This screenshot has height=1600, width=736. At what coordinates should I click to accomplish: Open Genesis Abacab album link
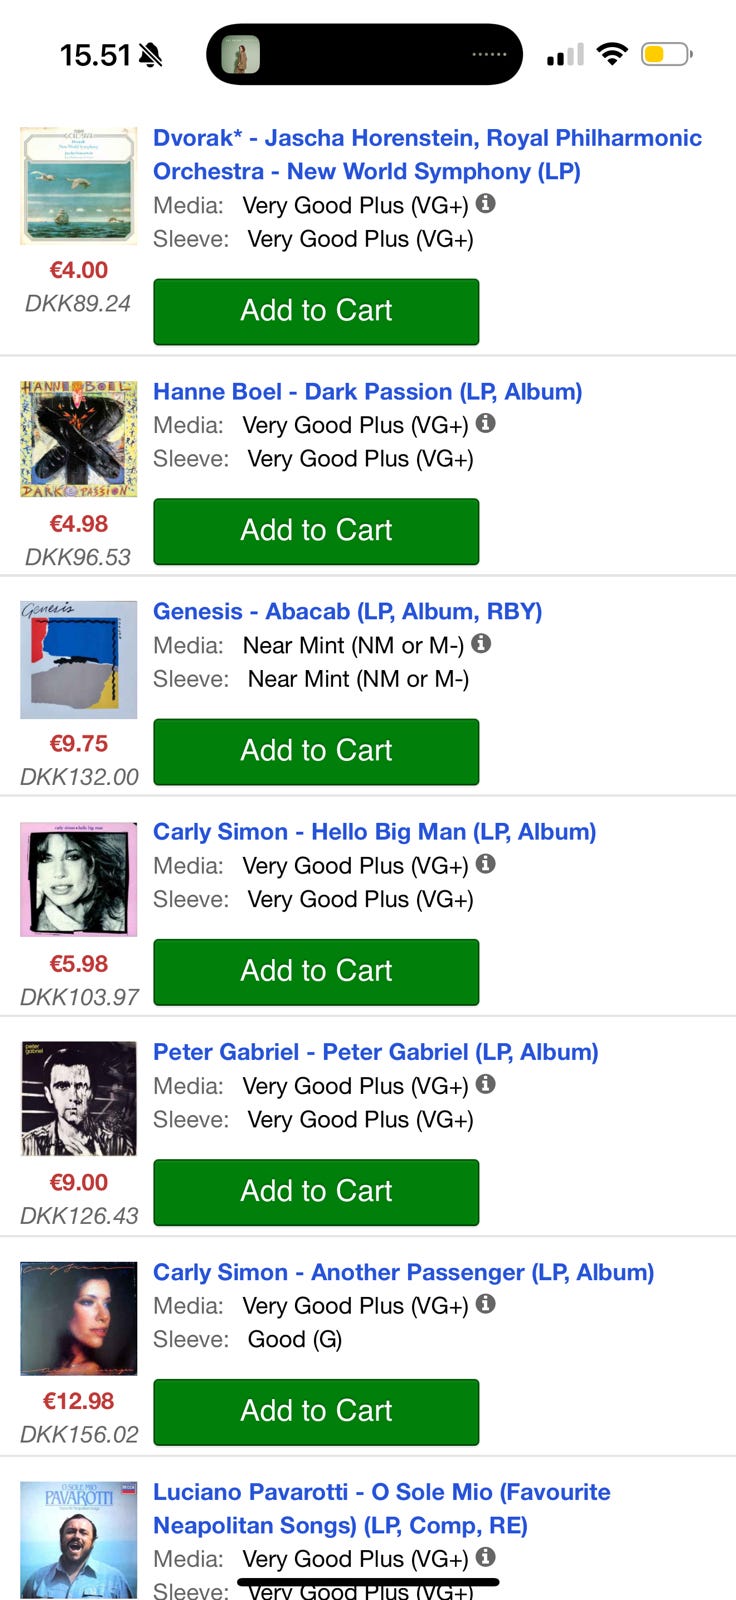pos(347,612)
